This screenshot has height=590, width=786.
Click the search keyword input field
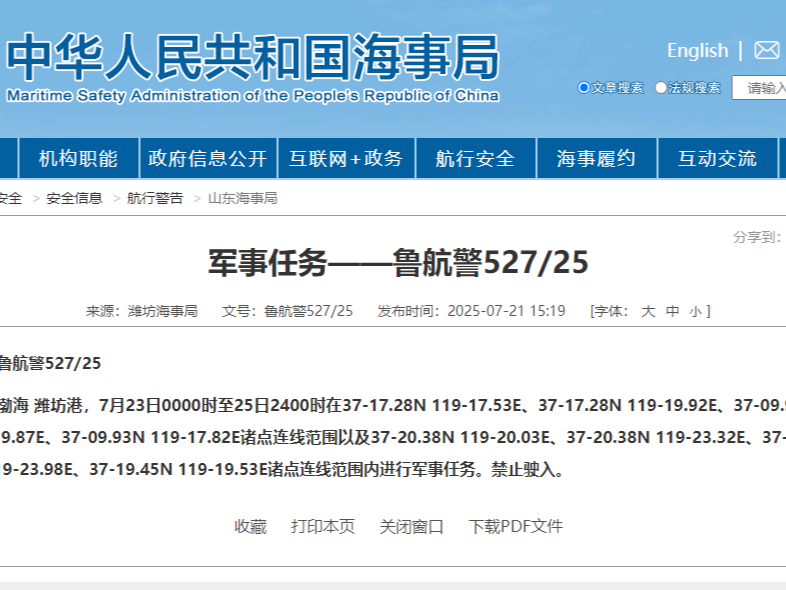coord(762,88)
